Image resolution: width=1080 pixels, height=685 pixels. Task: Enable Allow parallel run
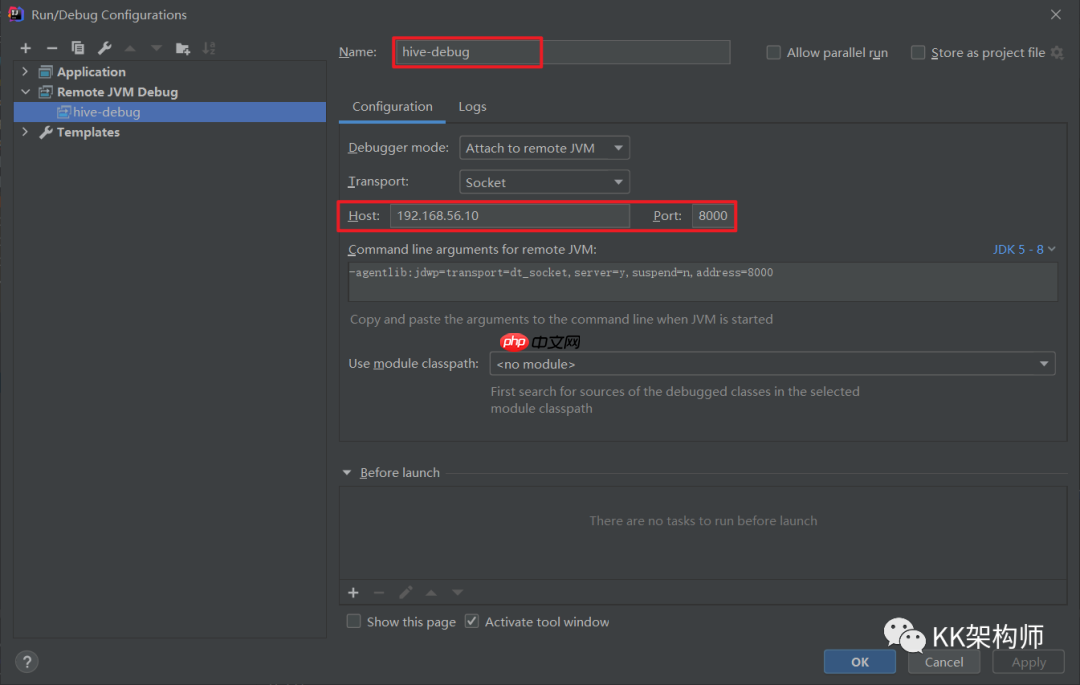coord(774,53)
